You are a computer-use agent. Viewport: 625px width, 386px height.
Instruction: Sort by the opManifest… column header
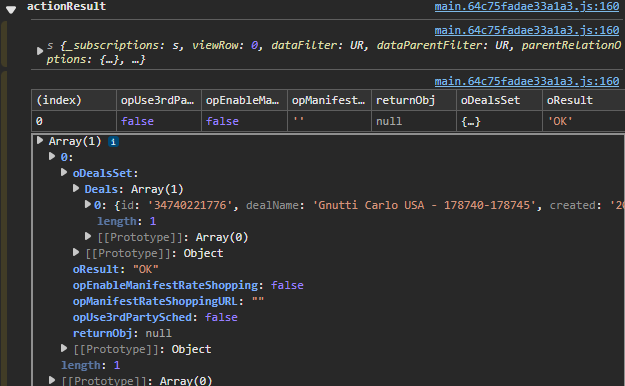[329, 100]
